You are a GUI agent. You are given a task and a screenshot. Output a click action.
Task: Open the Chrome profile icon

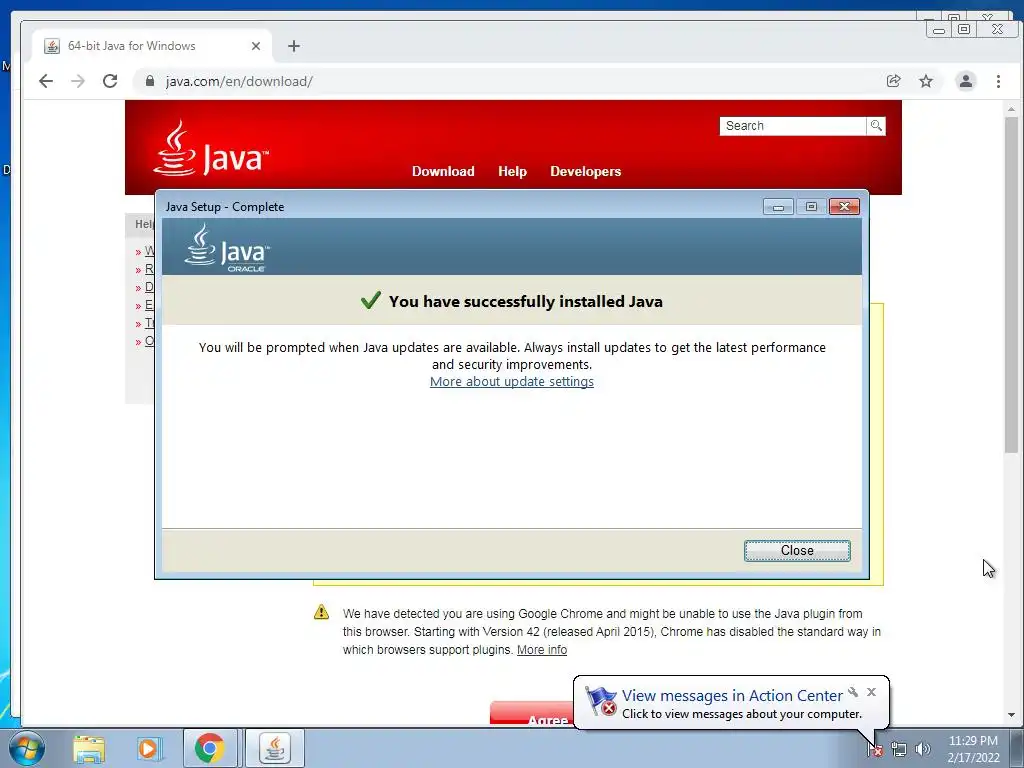965,81
